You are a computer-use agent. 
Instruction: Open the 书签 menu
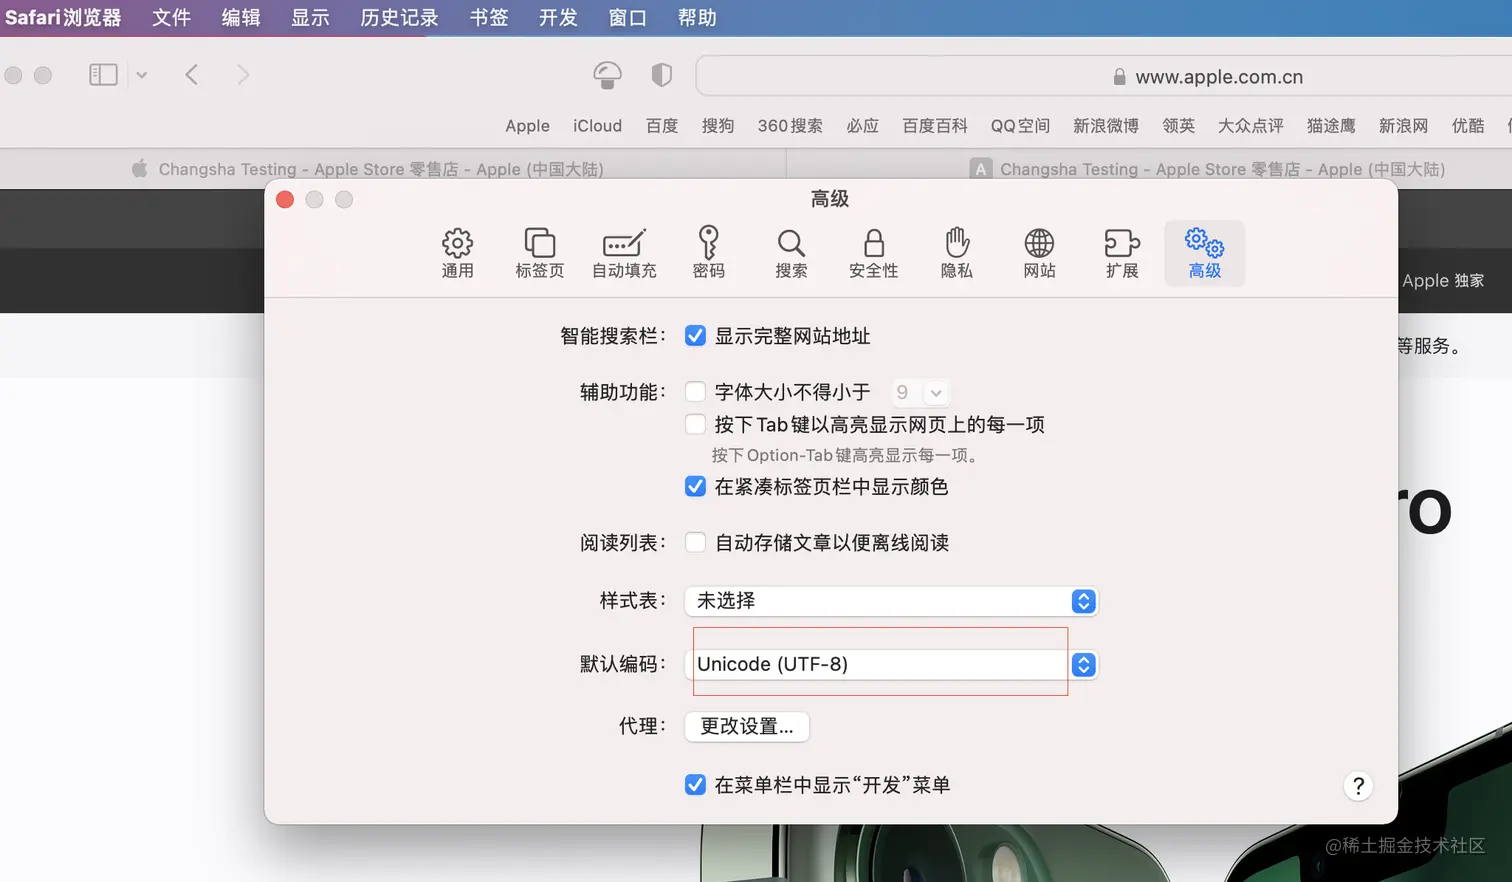point(489,18)
